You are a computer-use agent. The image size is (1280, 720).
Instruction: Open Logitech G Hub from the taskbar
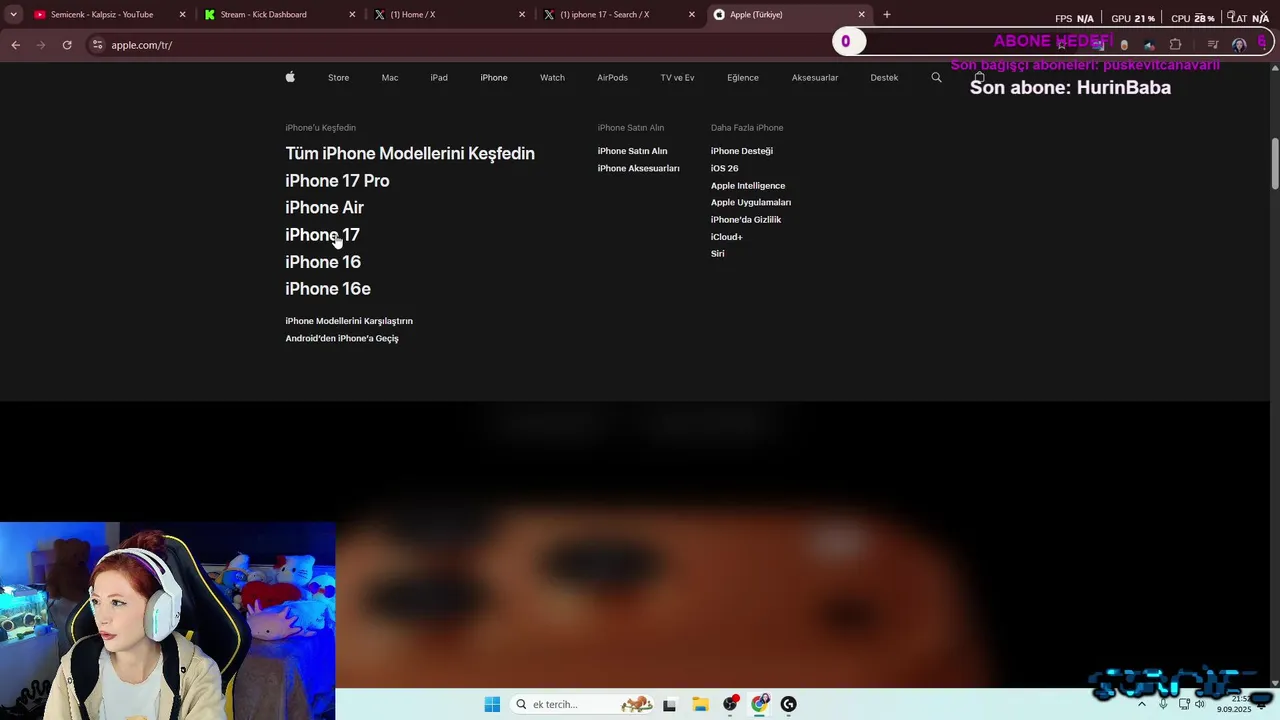(x=789, y=704)
